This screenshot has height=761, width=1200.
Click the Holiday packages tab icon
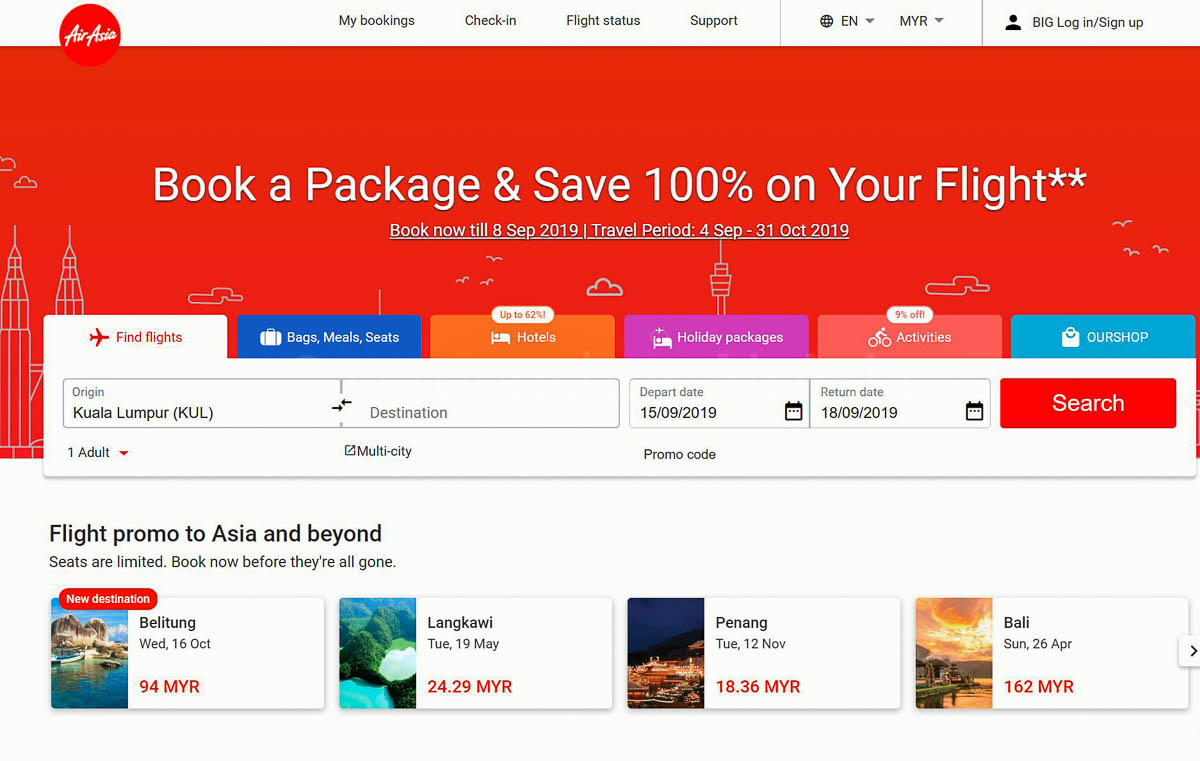pyautogui.click(x=661, y=337)
